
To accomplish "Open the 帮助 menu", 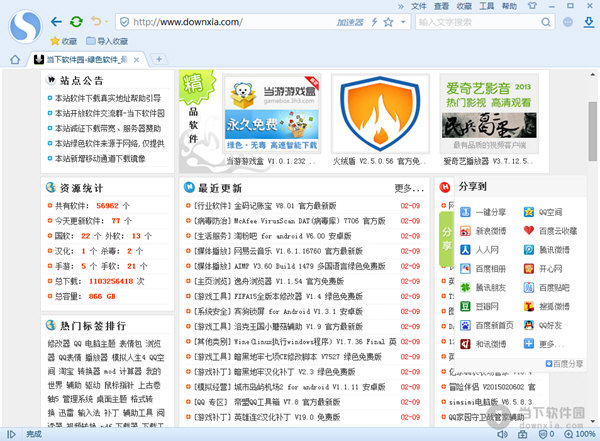I will (509, 6).
